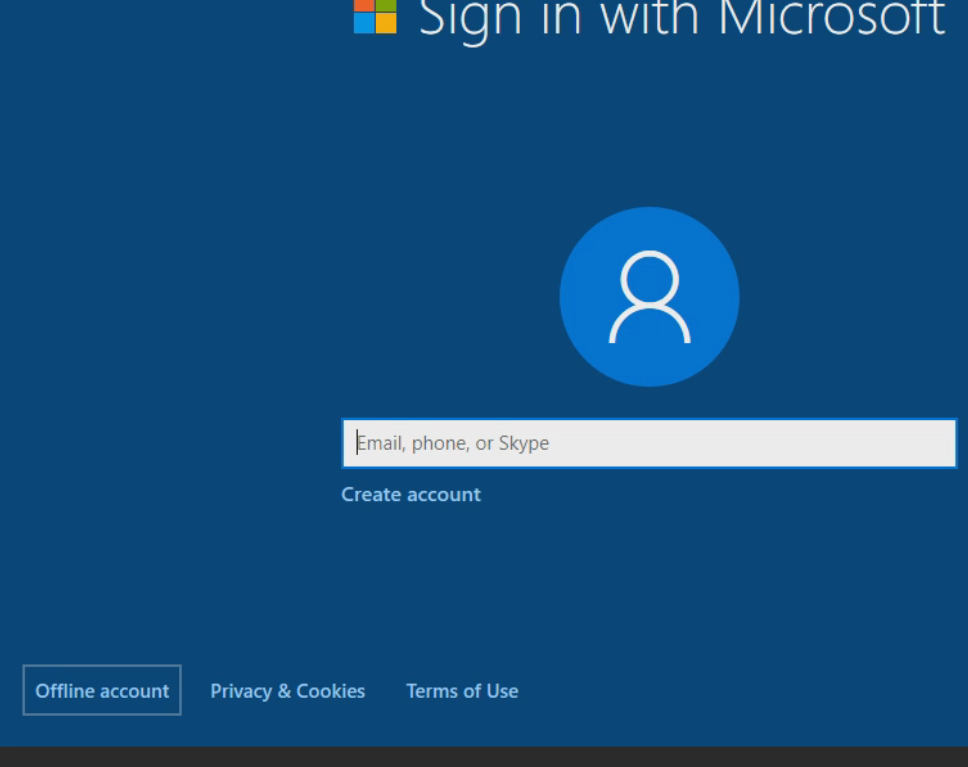Choose the Offline account button
The width and height of the screenshot is (968, 767).
pyautogui.click(x=102, y=691)
